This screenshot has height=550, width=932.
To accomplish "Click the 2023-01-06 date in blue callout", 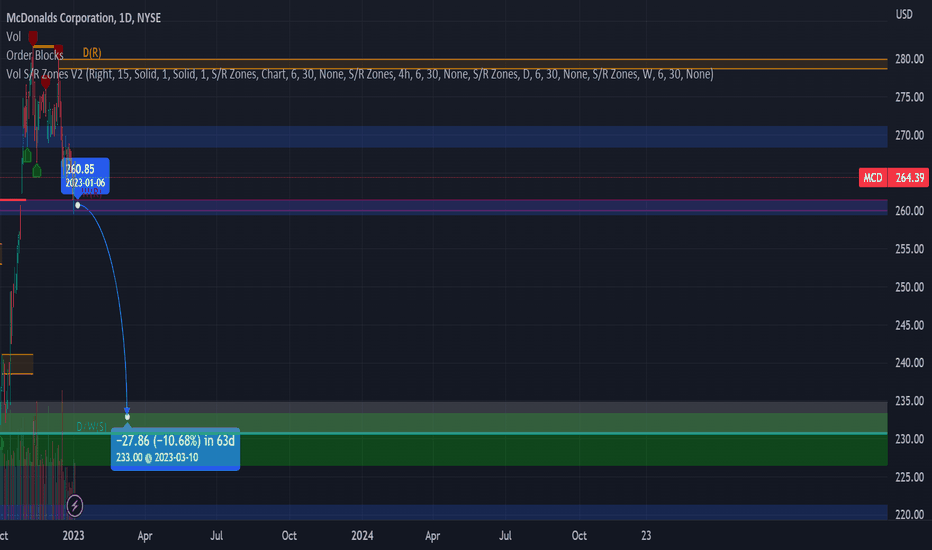I will coord(85,183).
